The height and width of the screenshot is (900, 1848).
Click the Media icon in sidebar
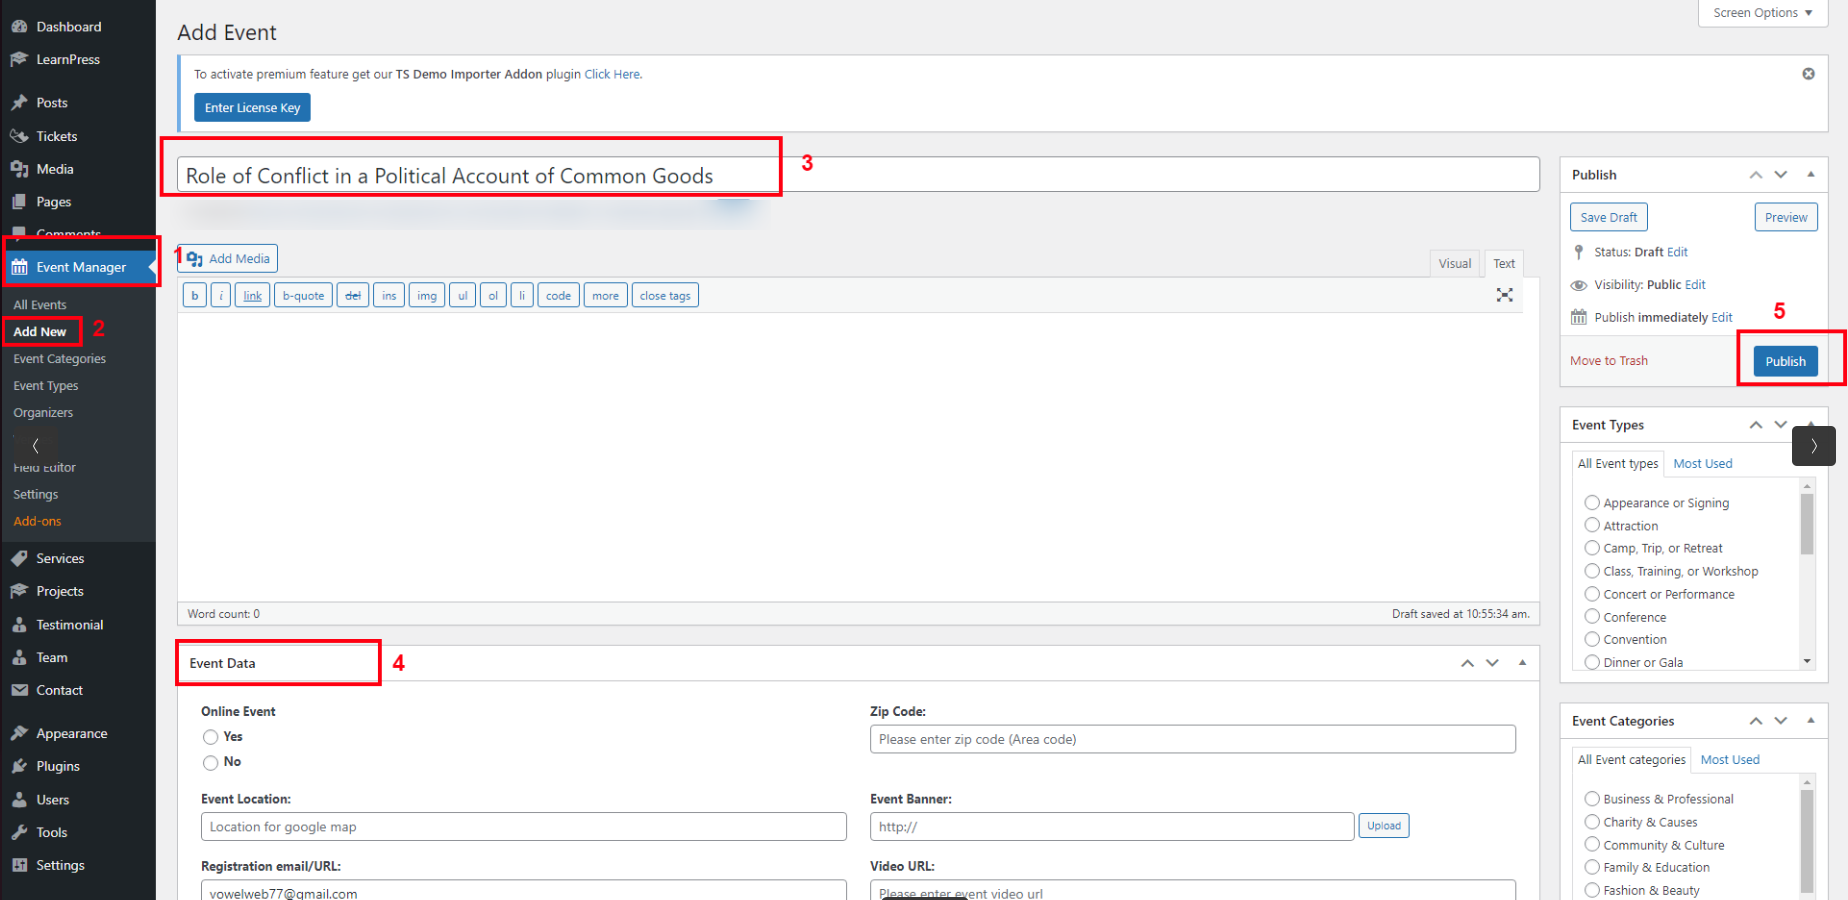pos(19,169)
